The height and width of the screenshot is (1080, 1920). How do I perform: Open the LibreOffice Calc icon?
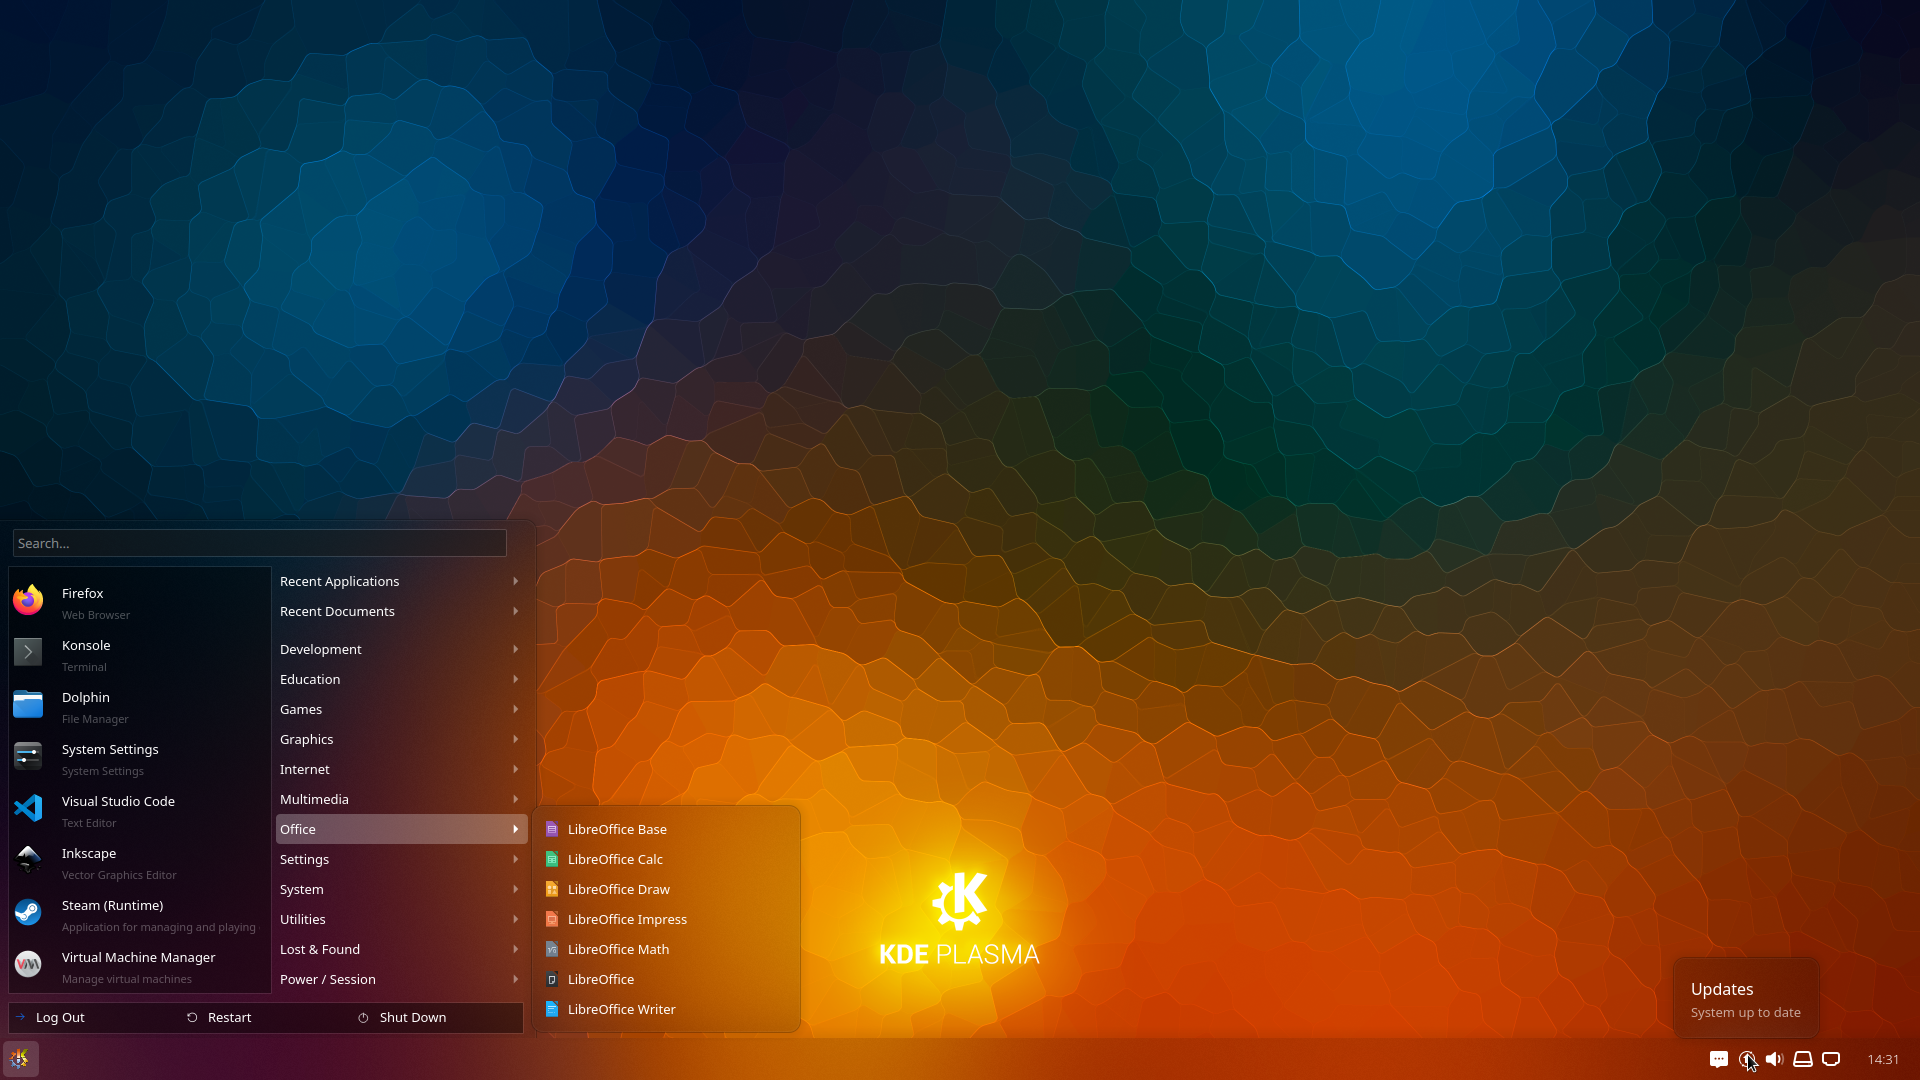point(551,859)
